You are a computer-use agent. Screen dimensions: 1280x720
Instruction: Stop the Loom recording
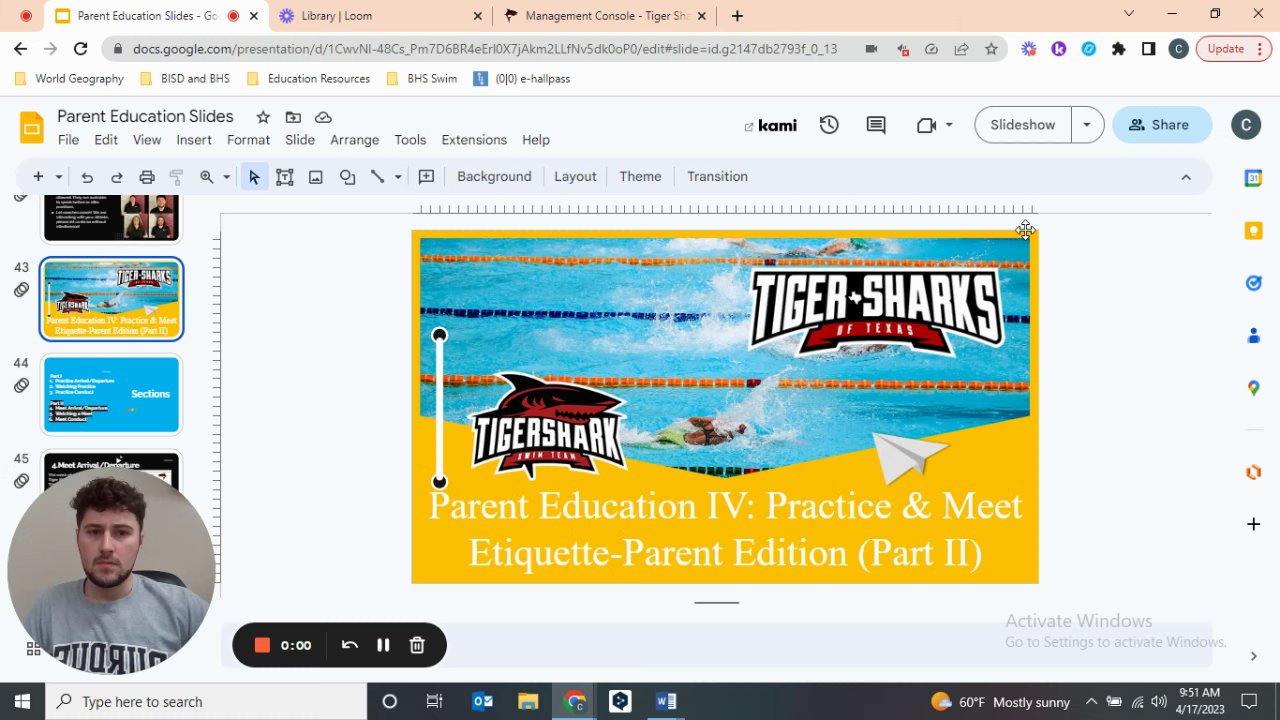[262, 646]
